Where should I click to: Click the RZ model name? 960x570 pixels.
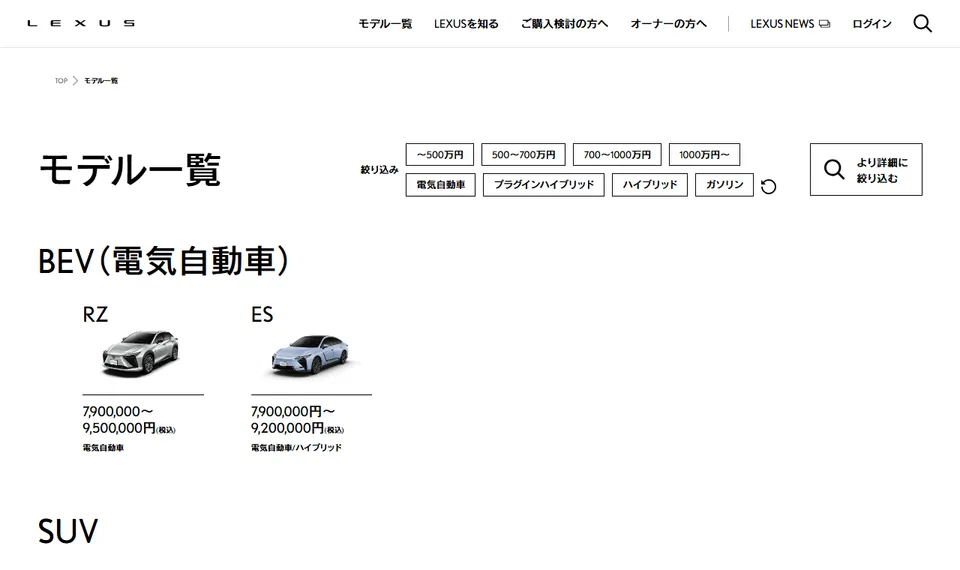pos(95,314)
